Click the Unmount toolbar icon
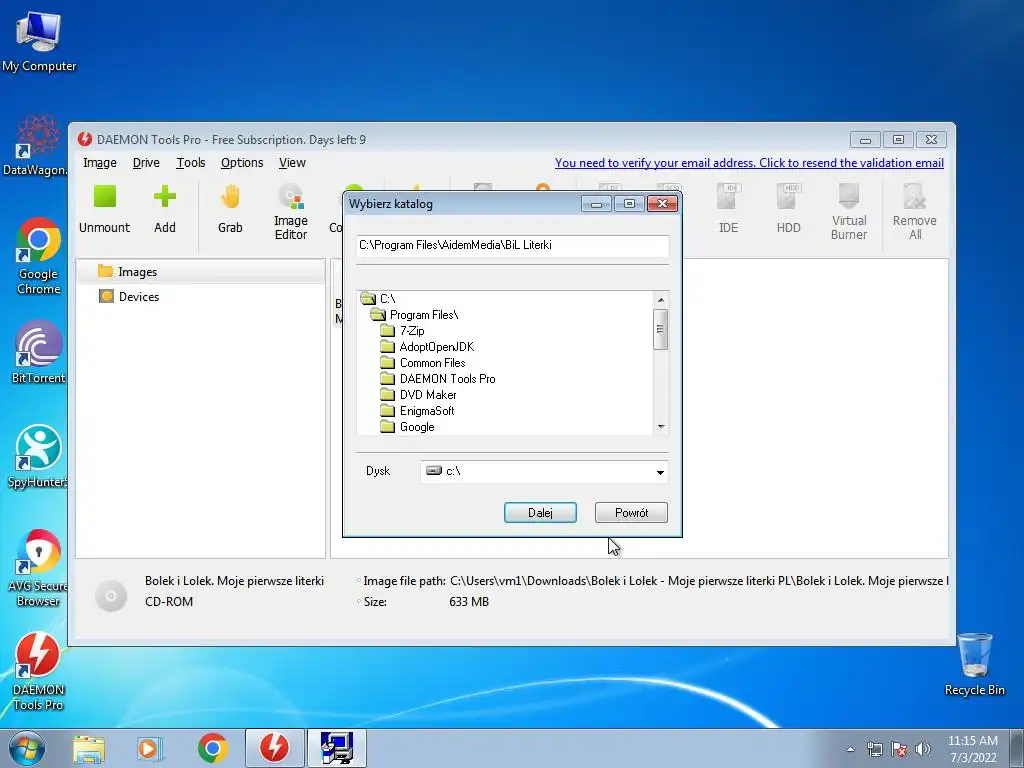 click(104, 210)
